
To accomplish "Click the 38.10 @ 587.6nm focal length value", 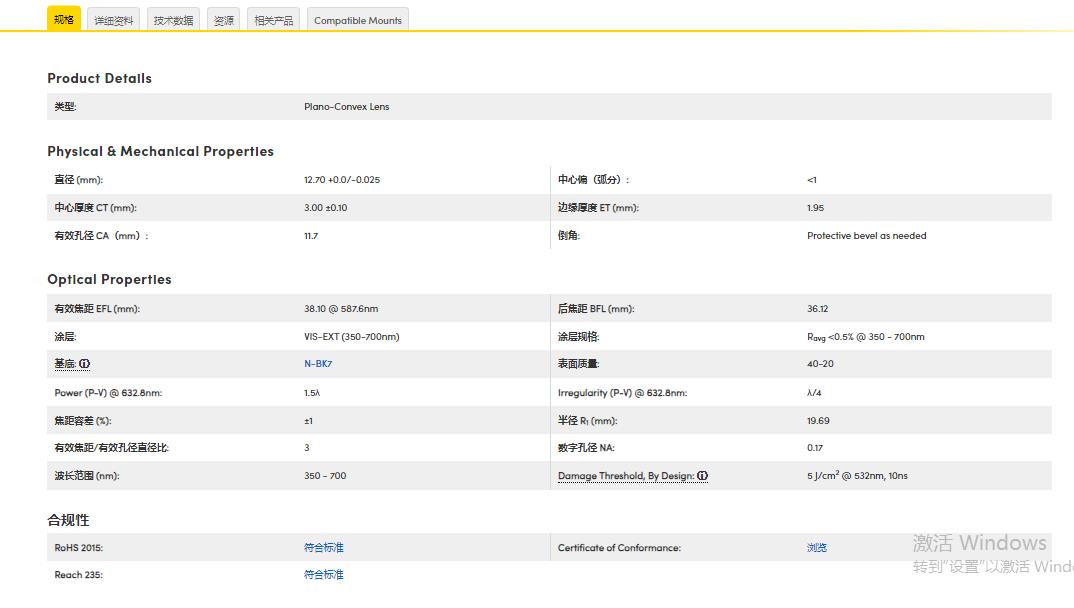I will [341, 309].
